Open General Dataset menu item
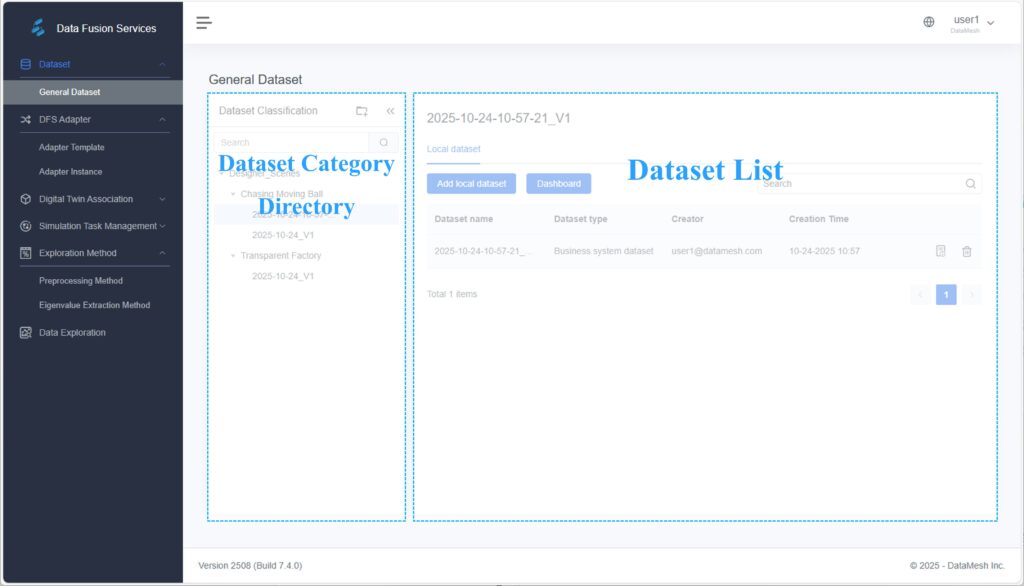The width and height of the screenshot is (1024, 586). pos(70,92)
